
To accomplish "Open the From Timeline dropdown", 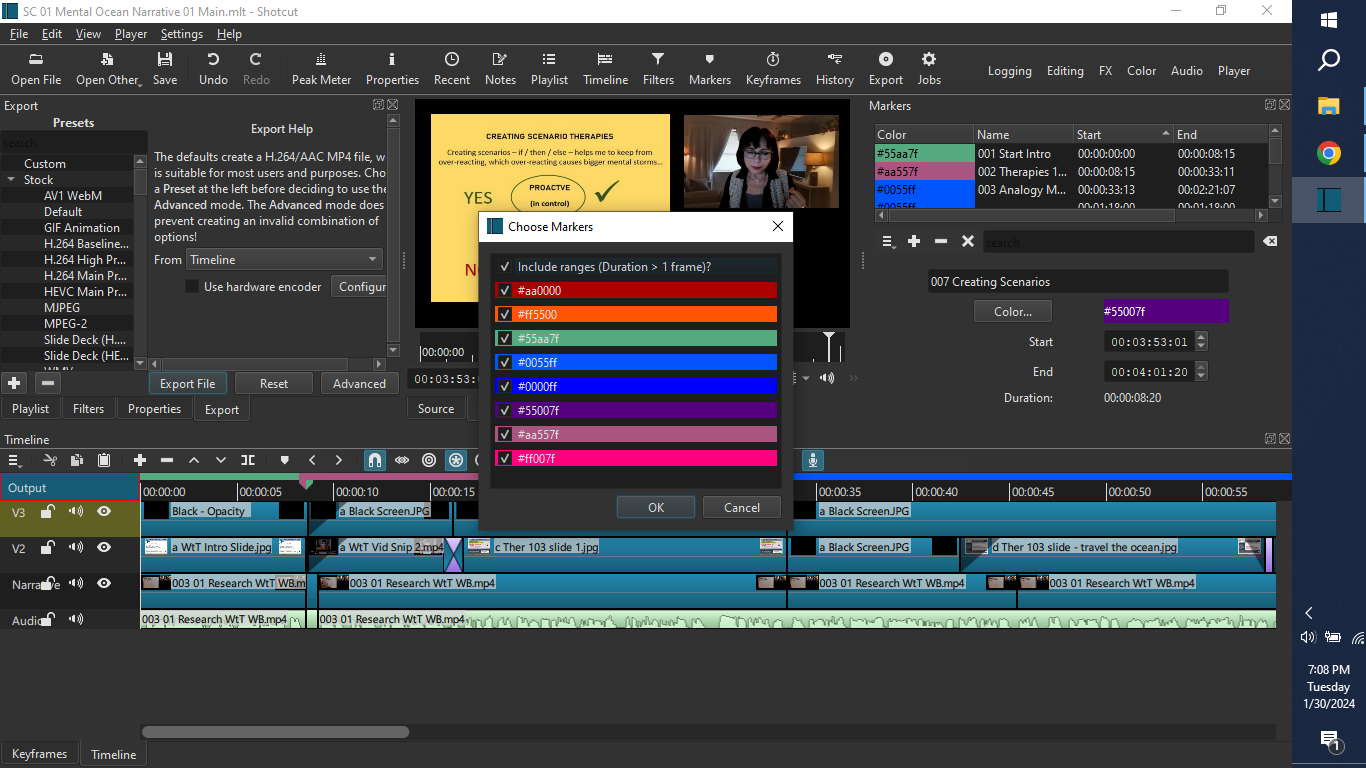I will pos(284,260).
